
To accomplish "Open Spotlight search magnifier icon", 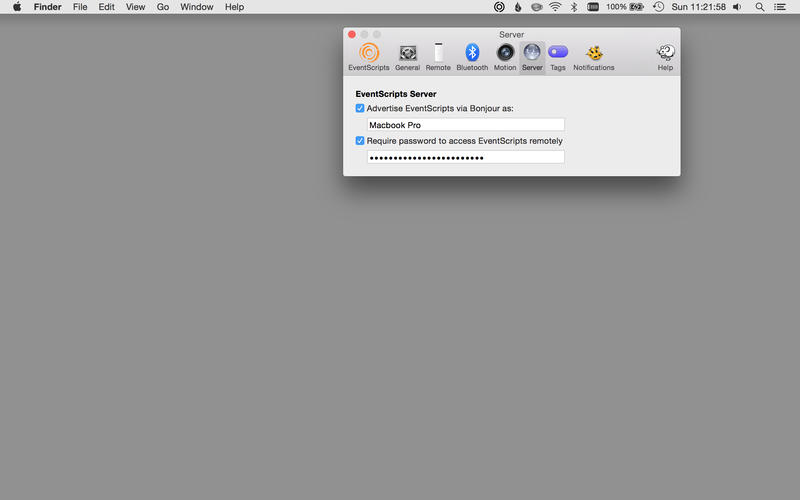I will [x=759, y=7].
